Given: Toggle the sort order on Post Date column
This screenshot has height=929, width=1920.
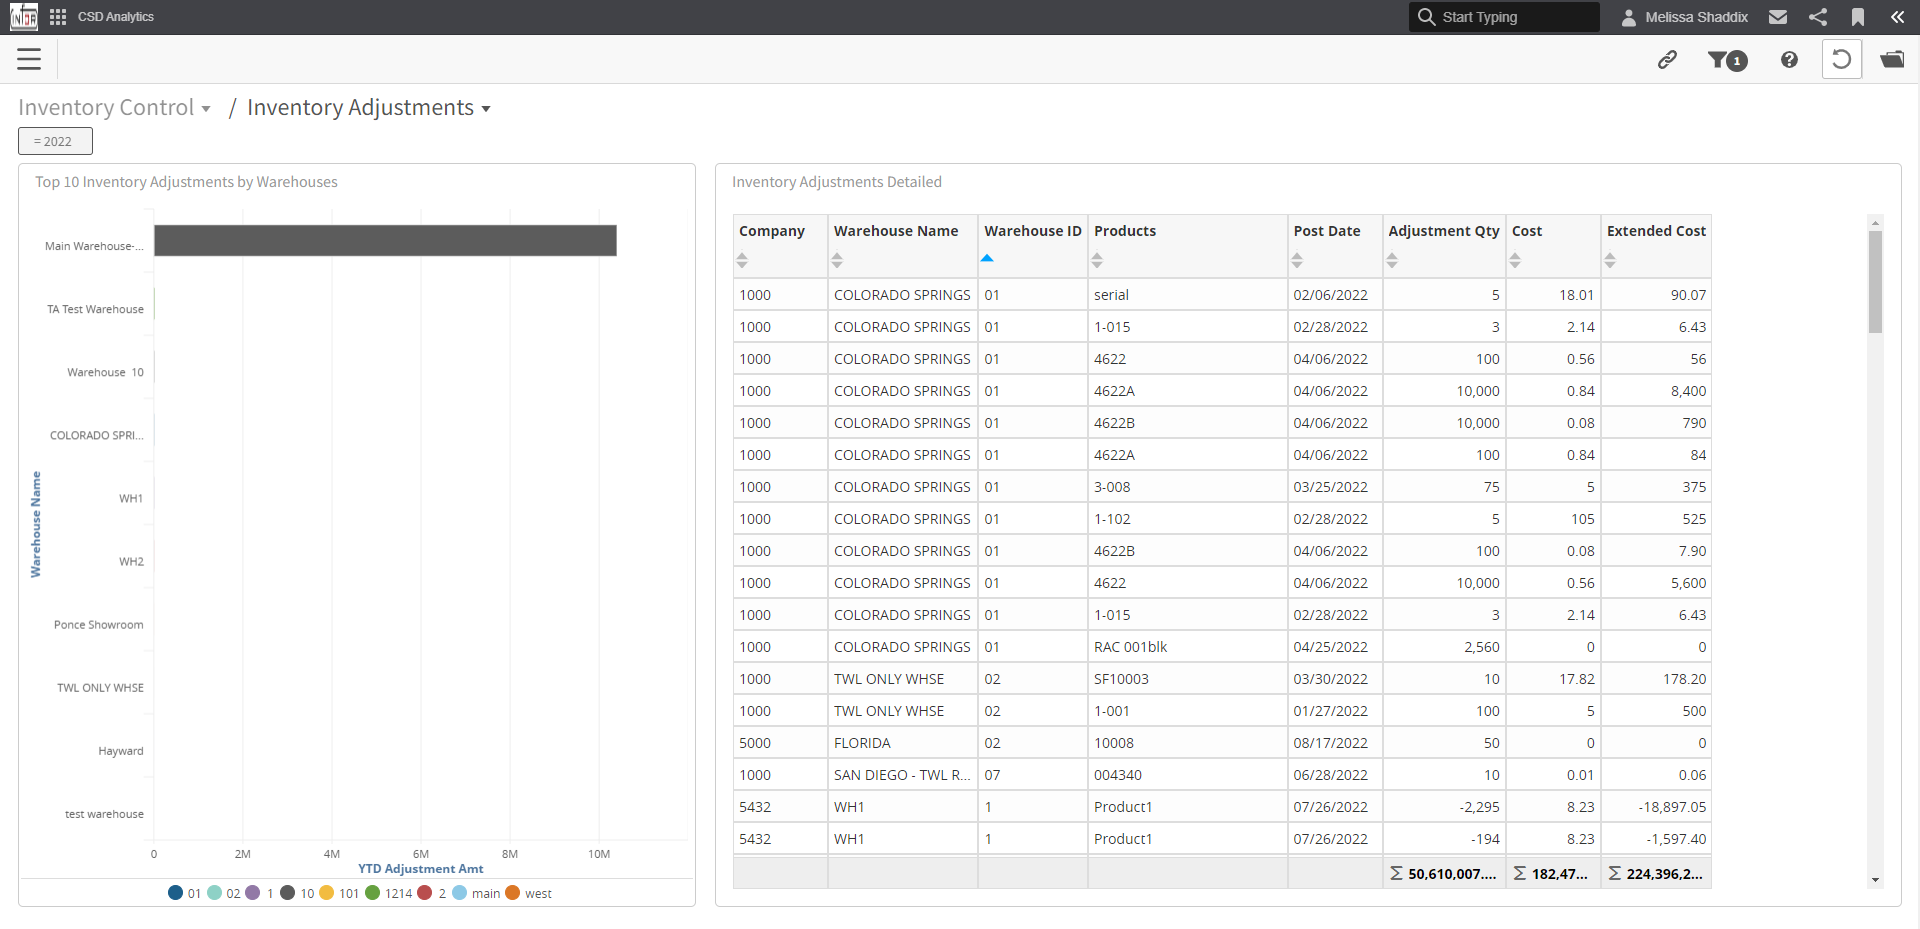Looking at the screenshot, I should (x=1297, y=260).
